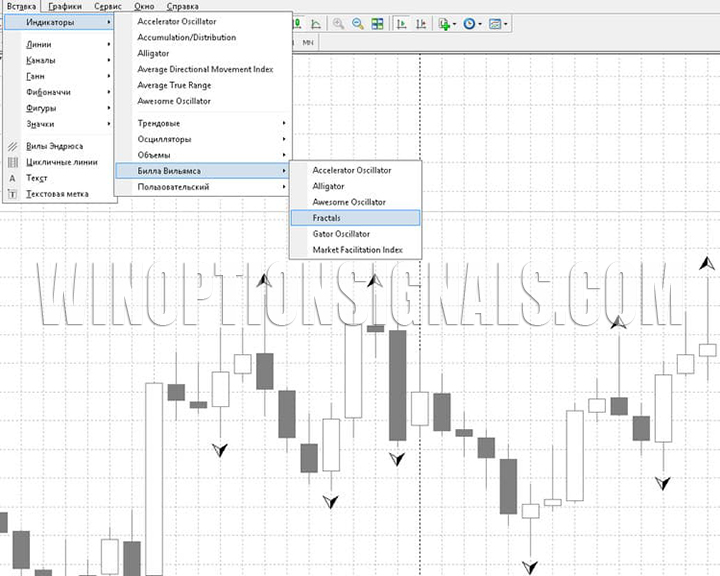This screenshot has height=576, width=720.
Task: Select Цикличные линии tool
Action: (x=59, y=162)
